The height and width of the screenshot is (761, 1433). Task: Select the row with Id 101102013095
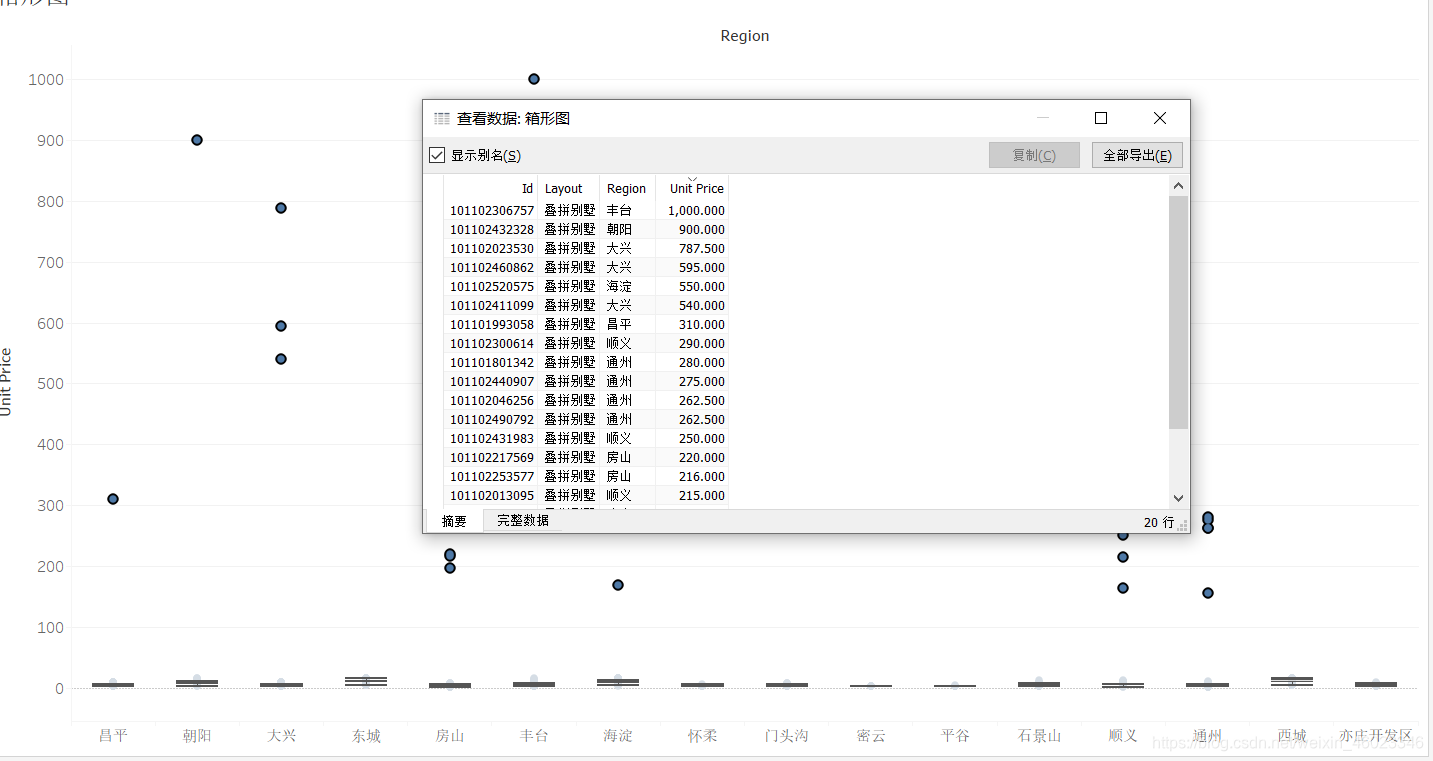[x=586, y=495]
